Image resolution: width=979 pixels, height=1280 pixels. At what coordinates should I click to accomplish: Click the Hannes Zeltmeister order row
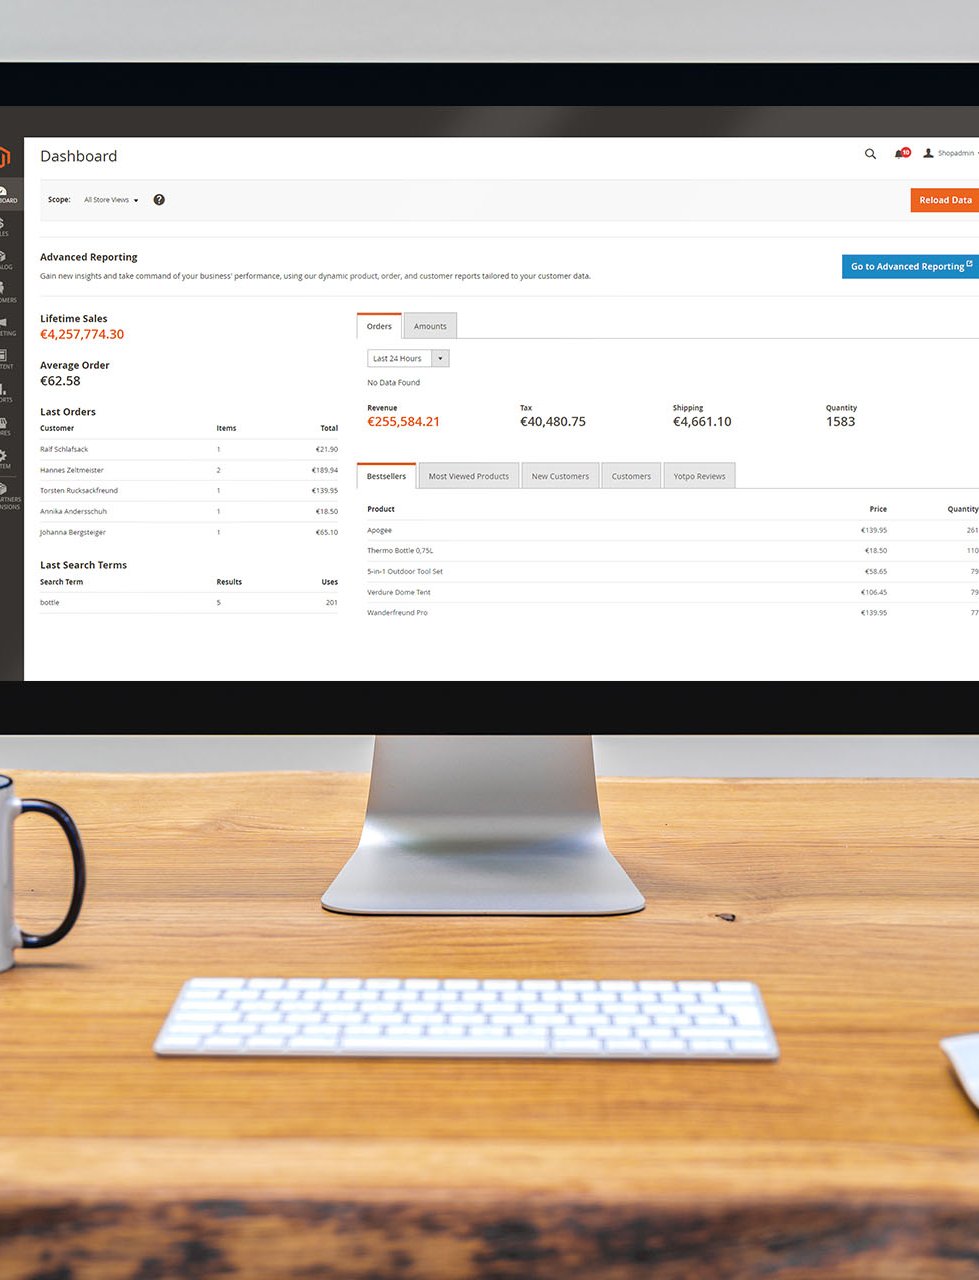coord(189,470)
